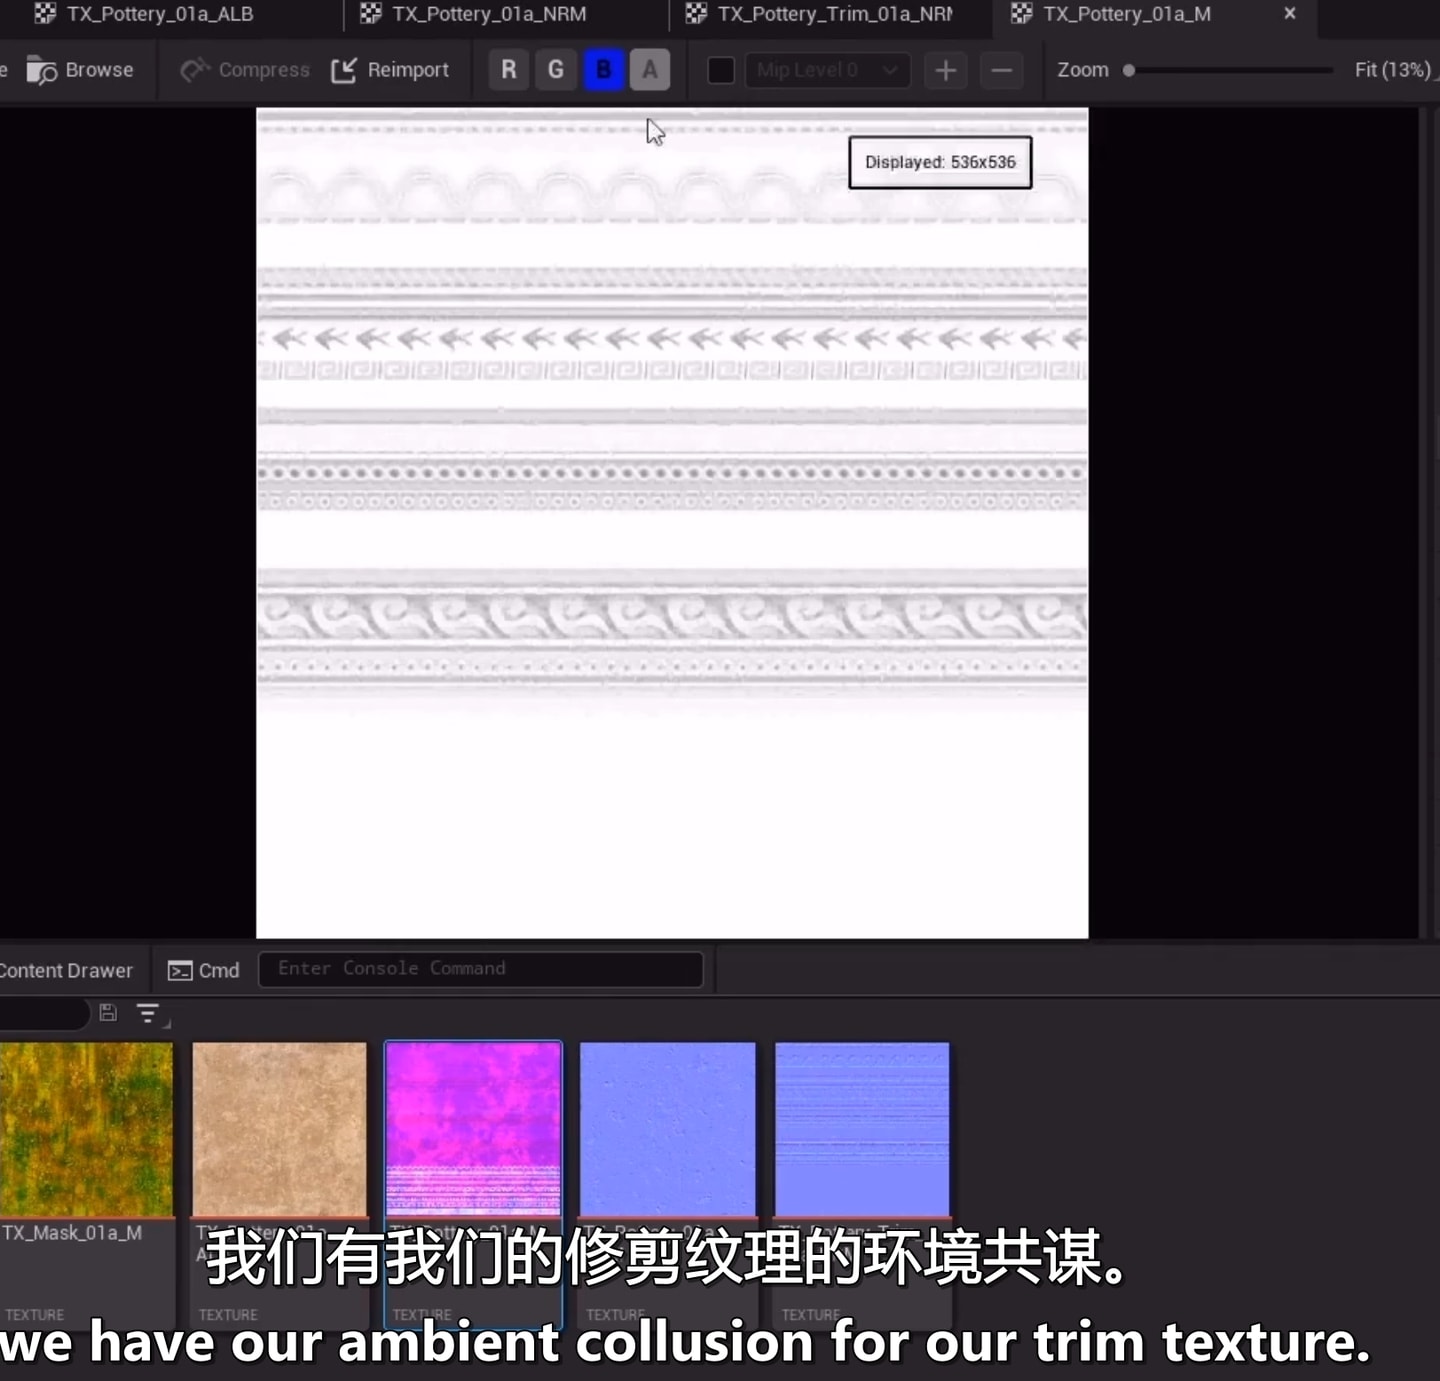This screenshot has height=1381, width=1440.
Task: Select the striped trim normal map thumbnail
Action: click(x=862, y=1129)
